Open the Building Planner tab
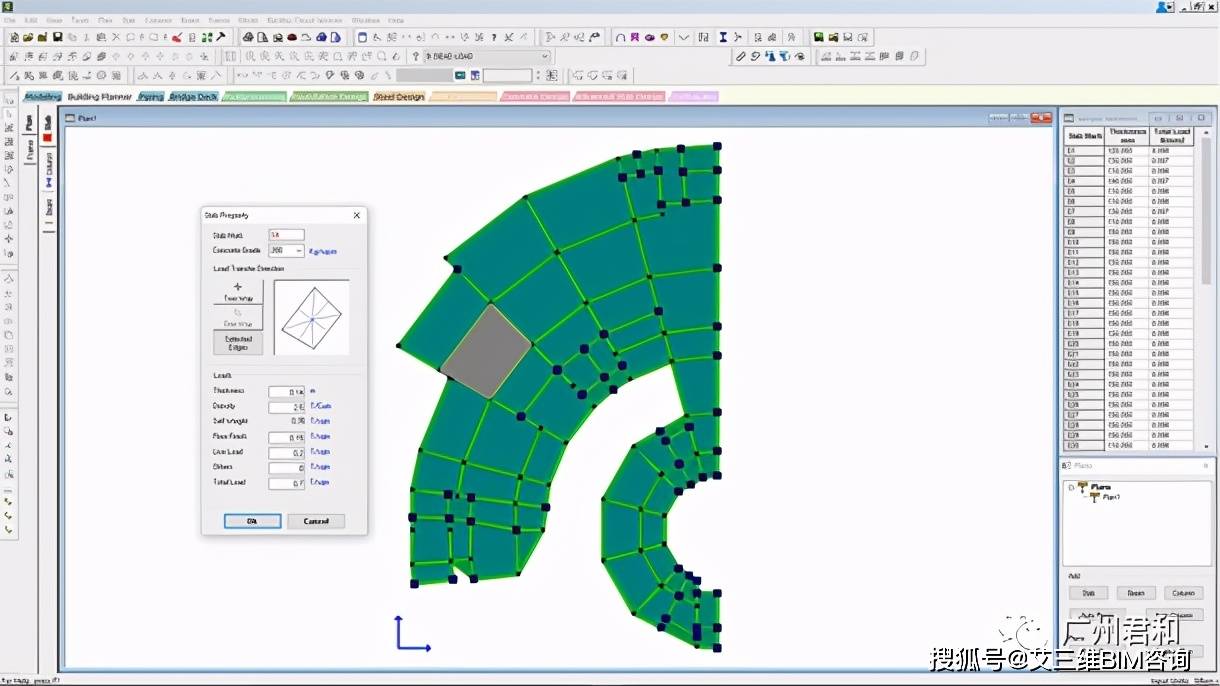The image size is (1220, 686). [x=98, y=97]
